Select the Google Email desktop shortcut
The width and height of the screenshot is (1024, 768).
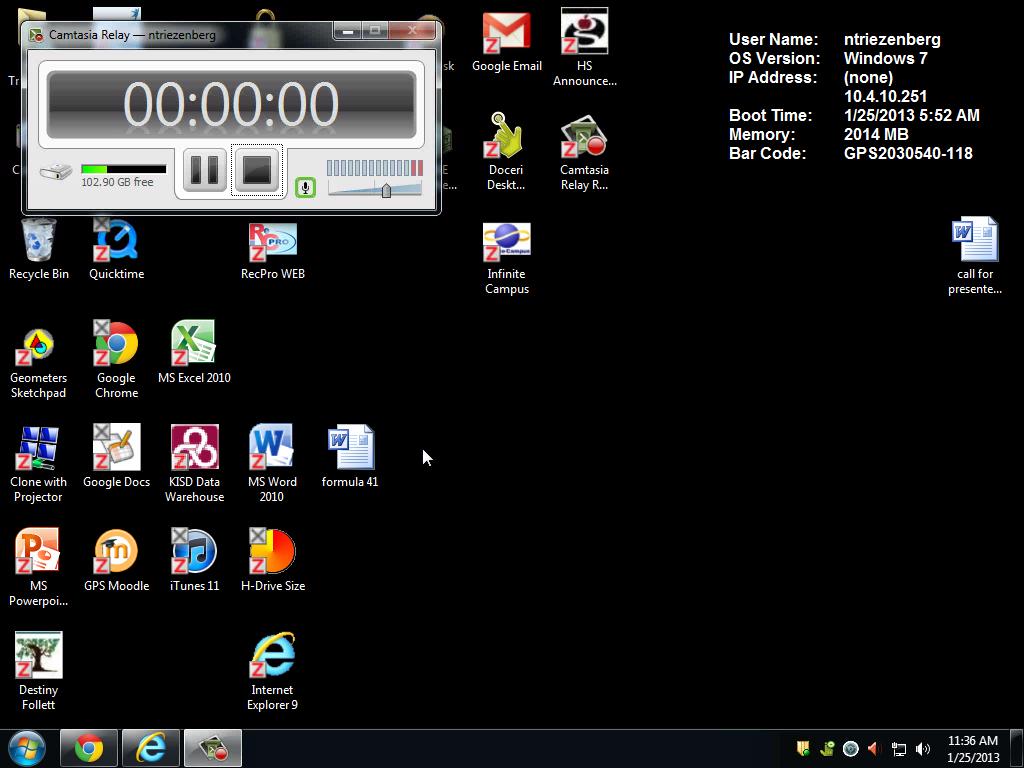pyautogui.click(x=507, y=42)
